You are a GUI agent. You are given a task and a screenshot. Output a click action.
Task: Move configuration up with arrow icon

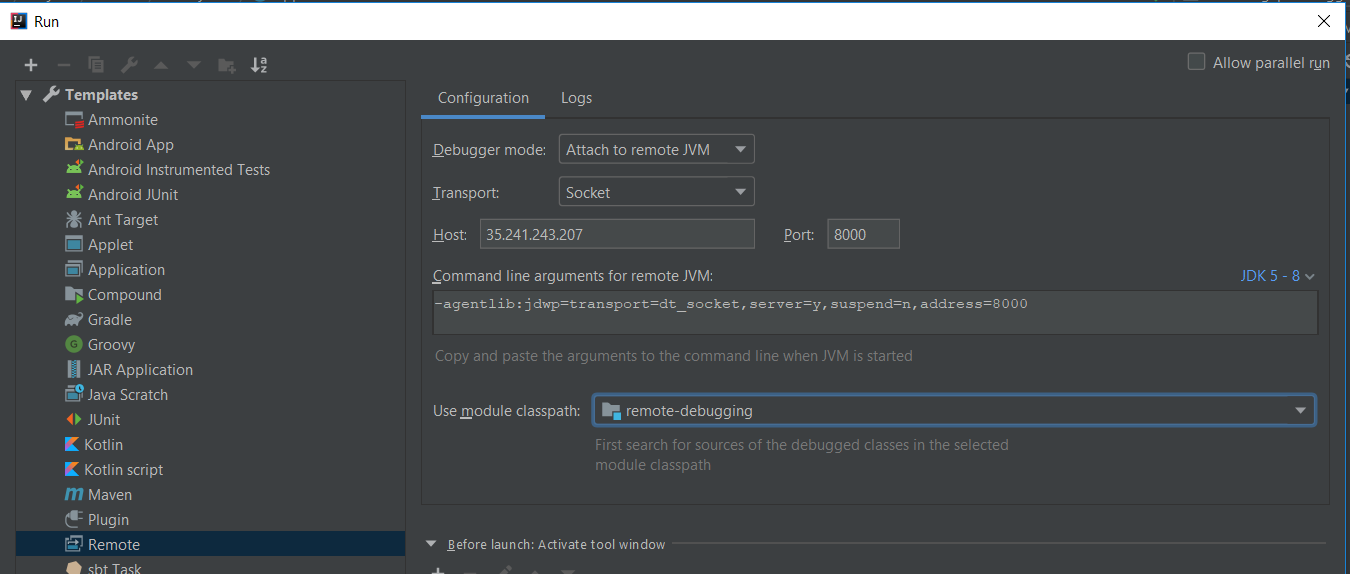[x=161, y=65]
